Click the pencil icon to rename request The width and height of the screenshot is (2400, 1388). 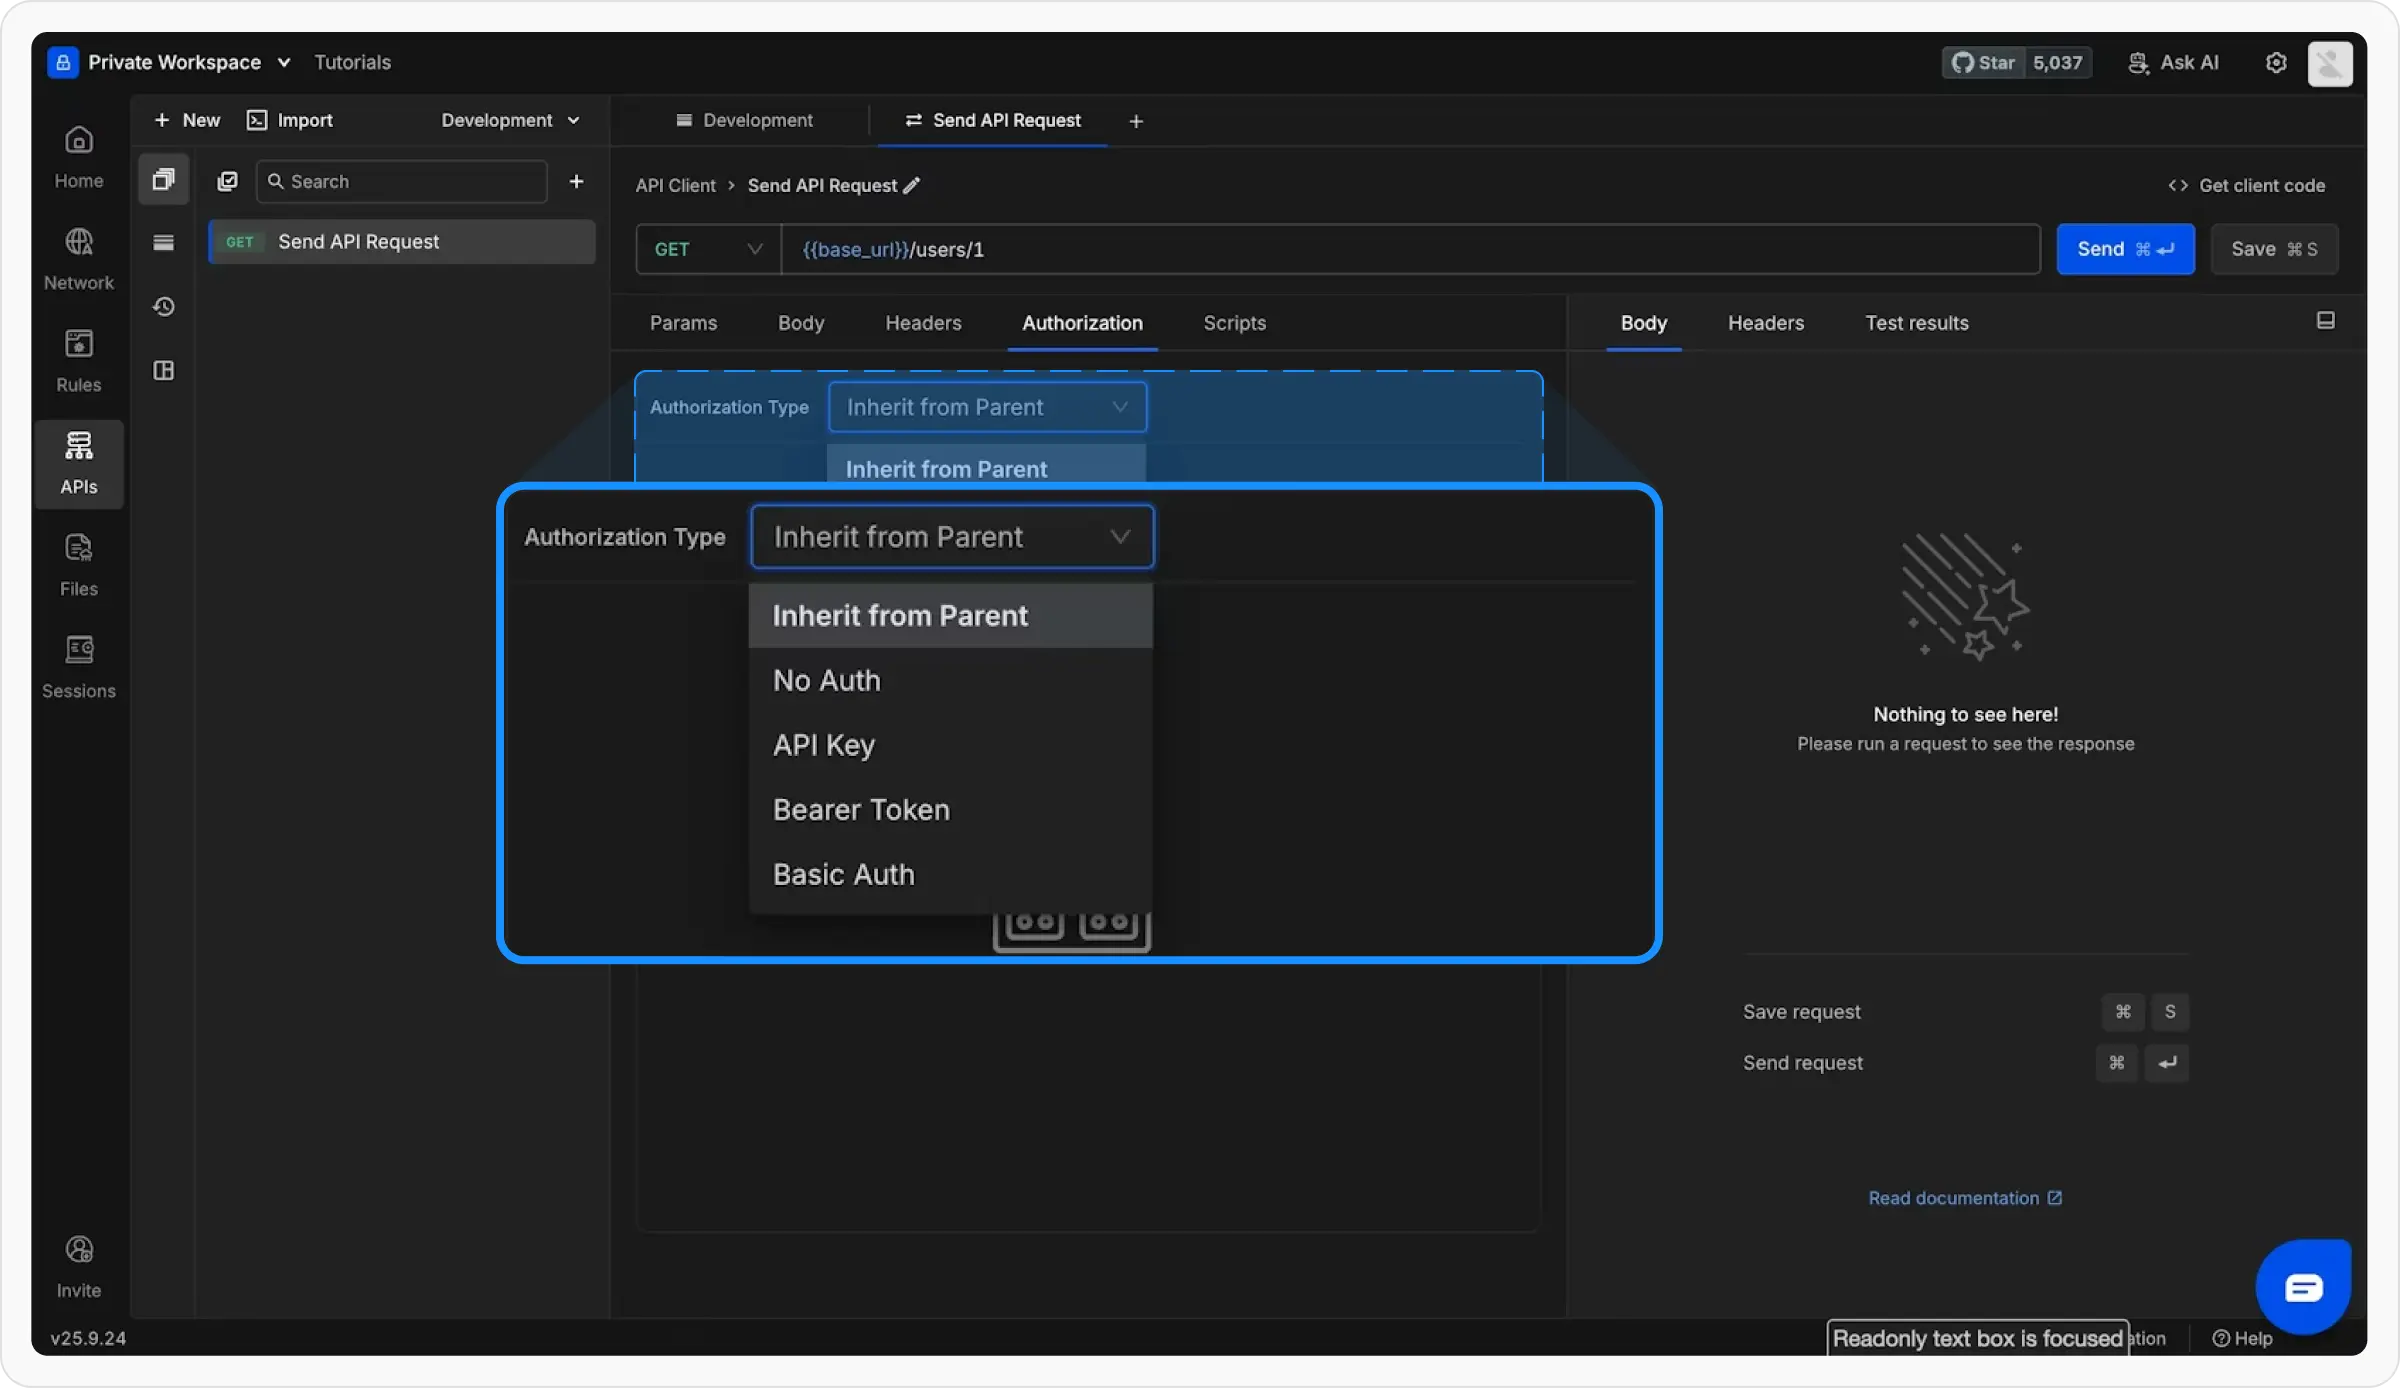pos(911,186)
